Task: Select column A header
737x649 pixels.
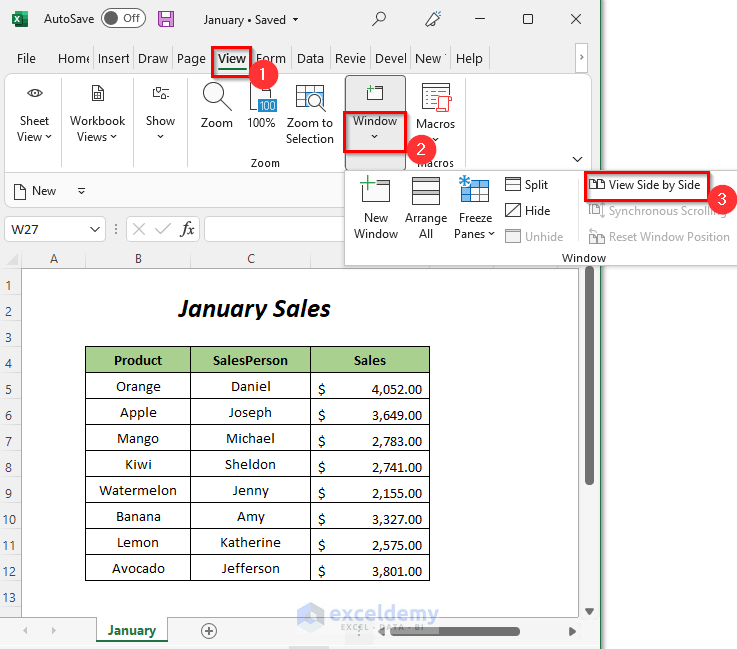Action: point(54,259)
